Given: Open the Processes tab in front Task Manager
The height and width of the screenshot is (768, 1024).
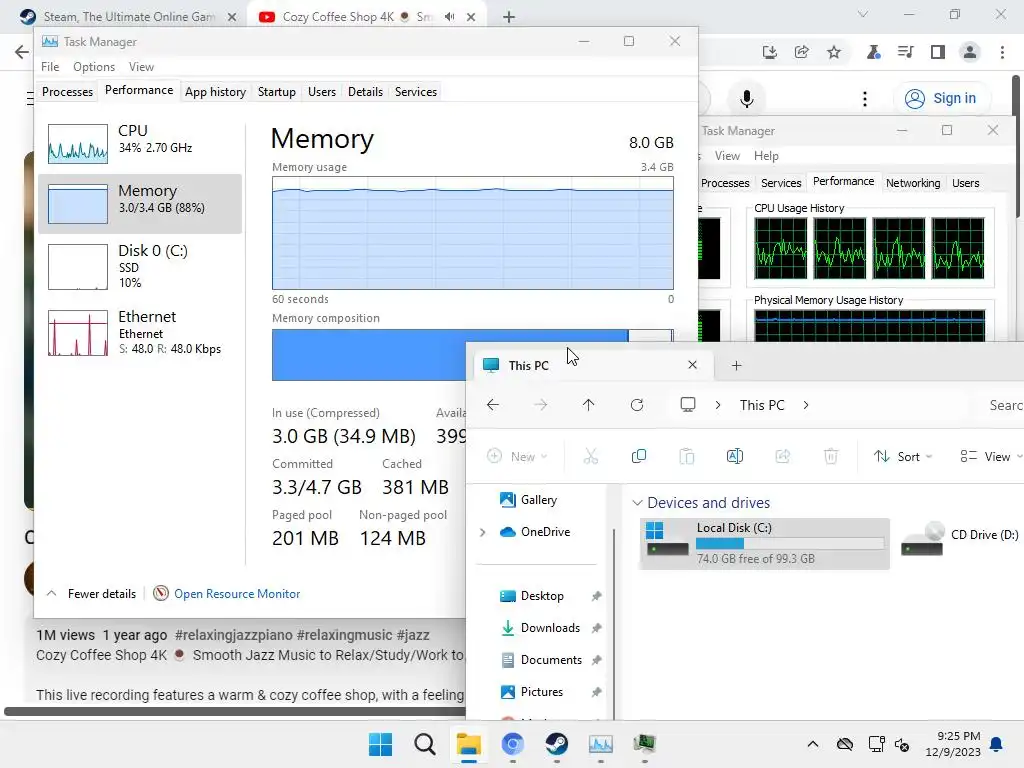Looking at the screenshot, I should (67, 91).
